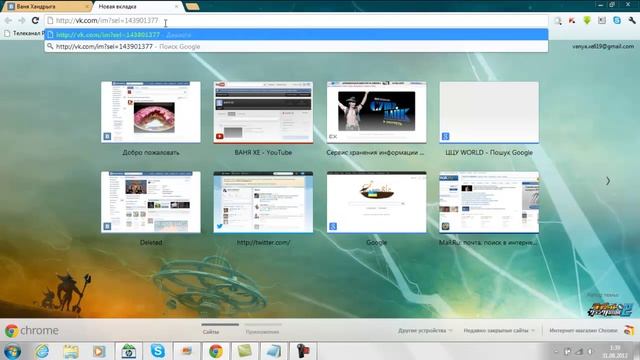This screenshot has width=640, height=360.
Task: Launch Internet Explorer from the taskbar
Action: (x=42, y=351)
